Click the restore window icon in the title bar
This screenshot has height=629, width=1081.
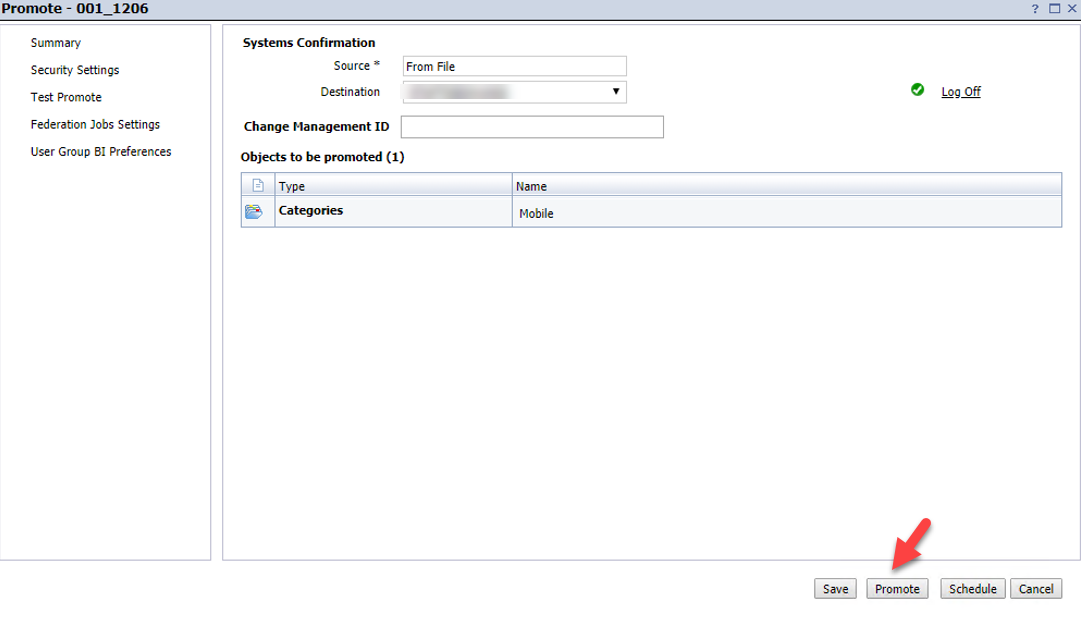tap(1053, 7)
